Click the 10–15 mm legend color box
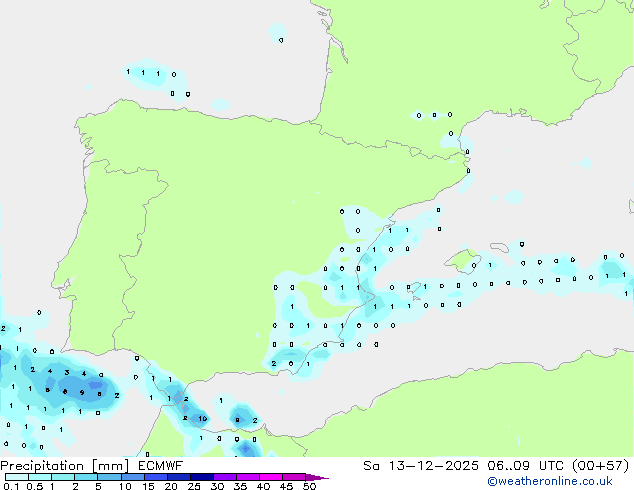 point(132,477)
